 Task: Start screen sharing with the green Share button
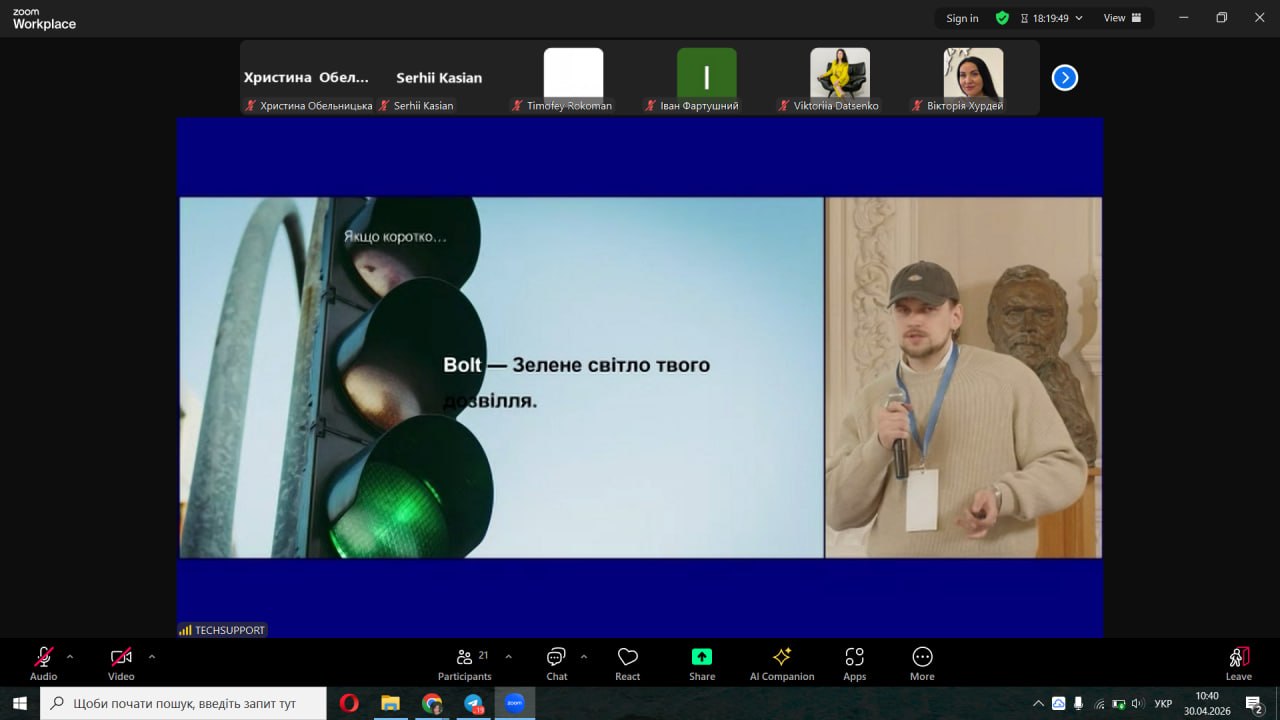pos(702,663)
